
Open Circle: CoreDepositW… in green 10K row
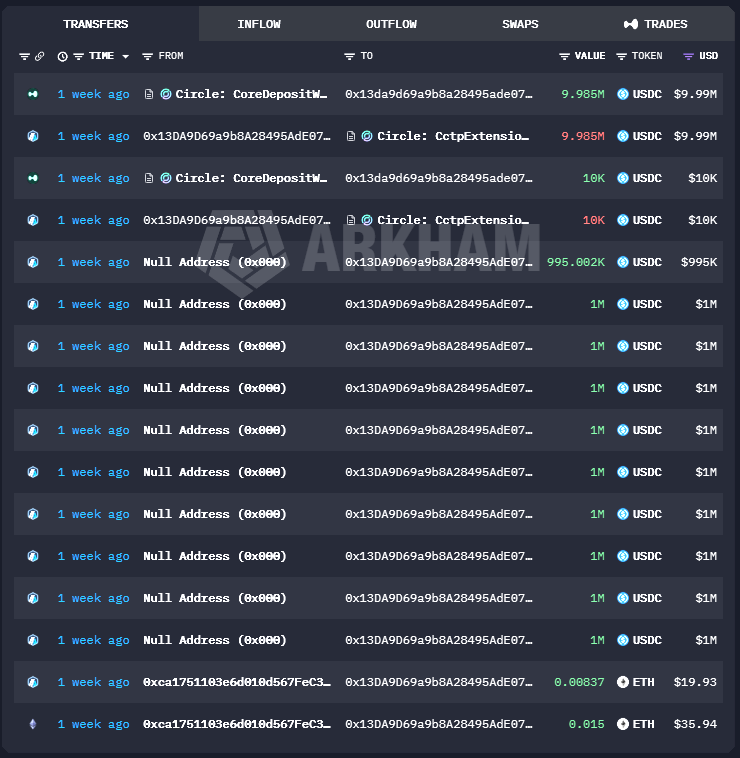tap(251, 178)
